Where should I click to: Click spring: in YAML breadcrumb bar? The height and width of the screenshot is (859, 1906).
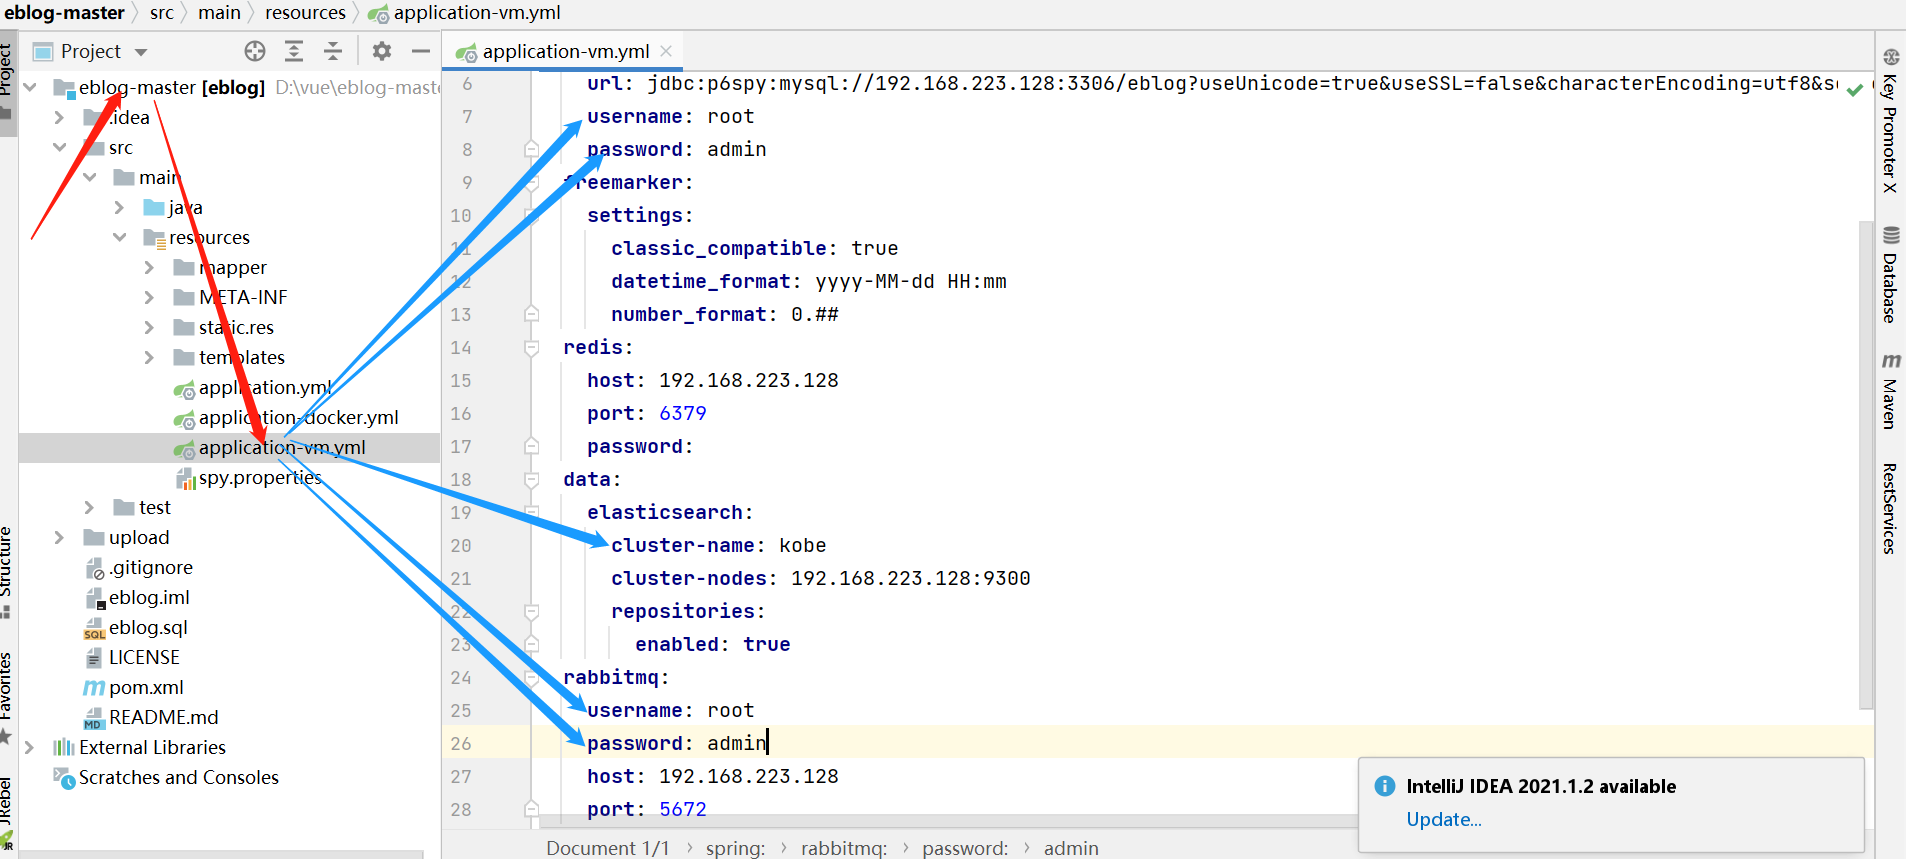pyautogui.click(x=735, y=848)
